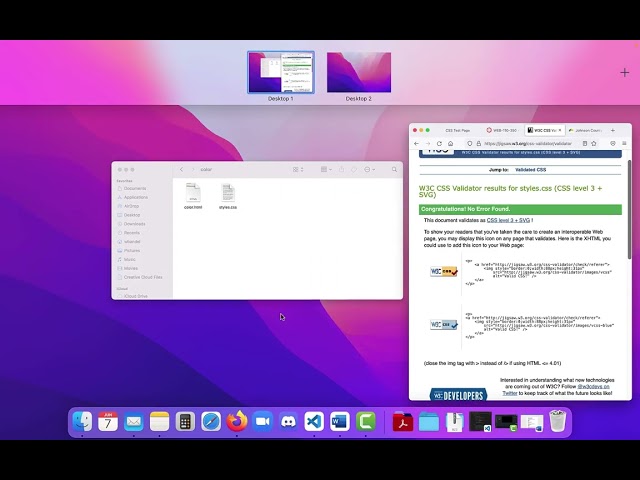Image resolution: width=640 pixels, height=480 pixels.
Task: Click the gold W3C CSS valid badge
Action: tap(444, 271)
